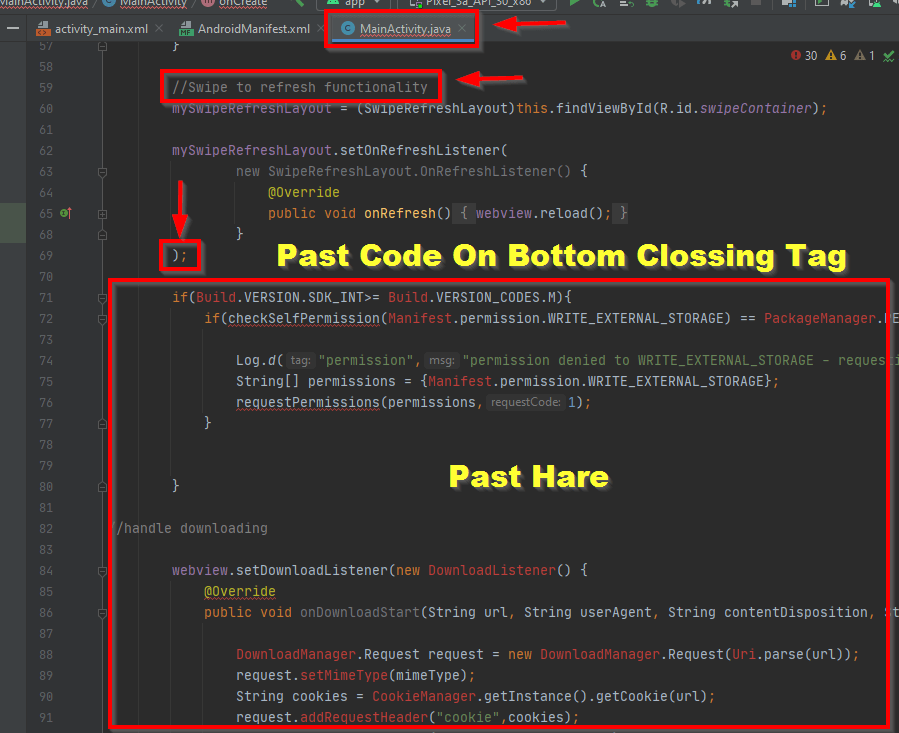Click the folded closing brace after webview.reload()

622,213
